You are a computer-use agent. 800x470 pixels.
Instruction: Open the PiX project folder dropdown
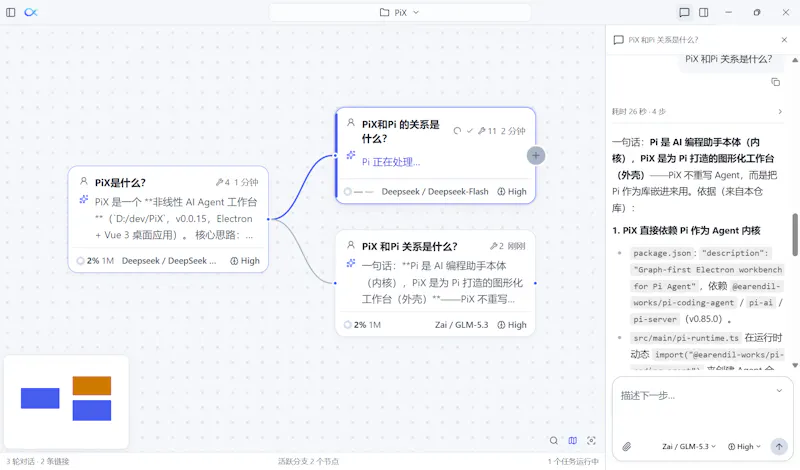click(x=399, y=12)
